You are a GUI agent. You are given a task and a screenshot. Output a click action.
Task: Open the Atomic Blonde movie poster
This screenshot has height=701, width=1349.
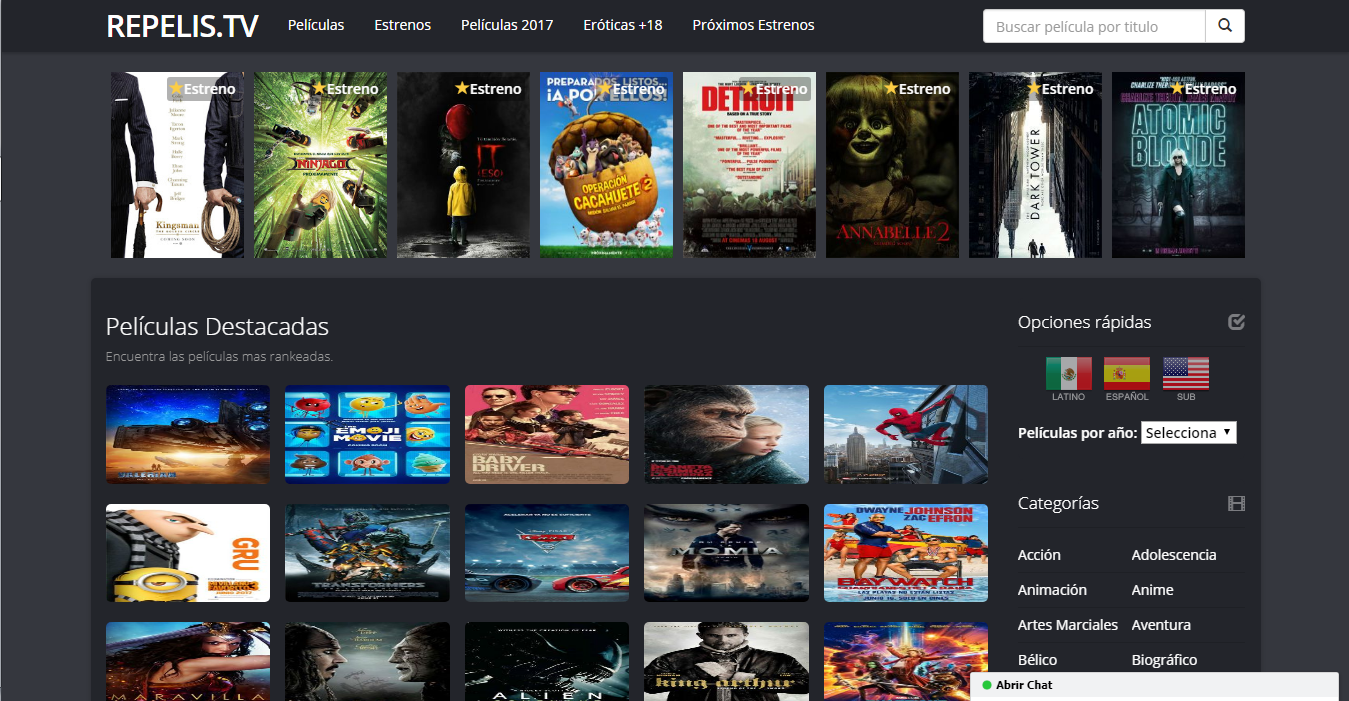pyautogui.click(x=1177, y=165)
